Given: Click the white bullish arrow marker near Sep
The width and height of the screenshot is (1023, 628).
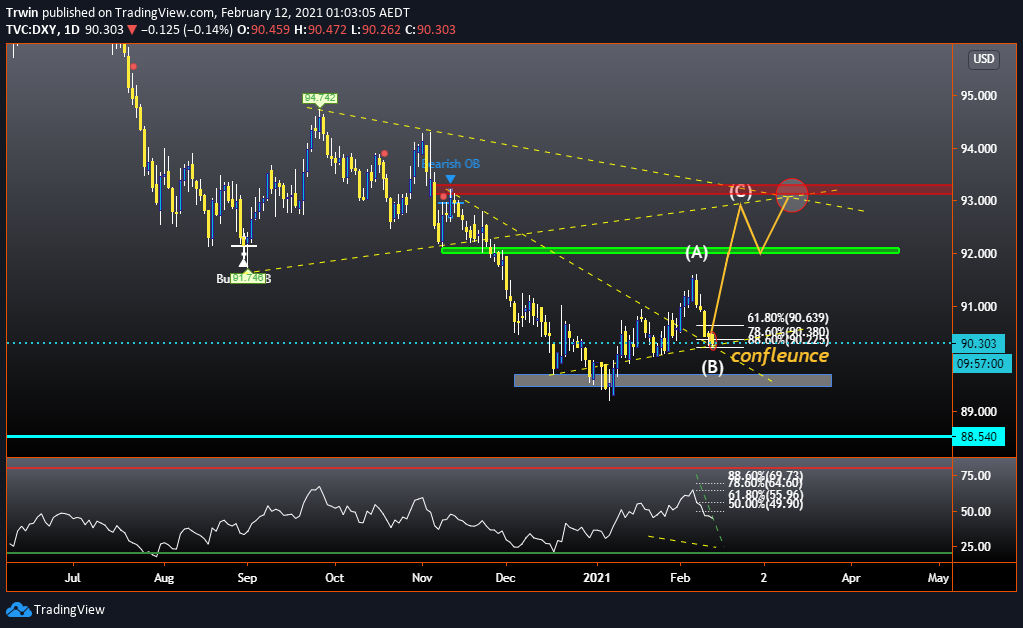Looking at the screenshot, I should pos(244,260).
